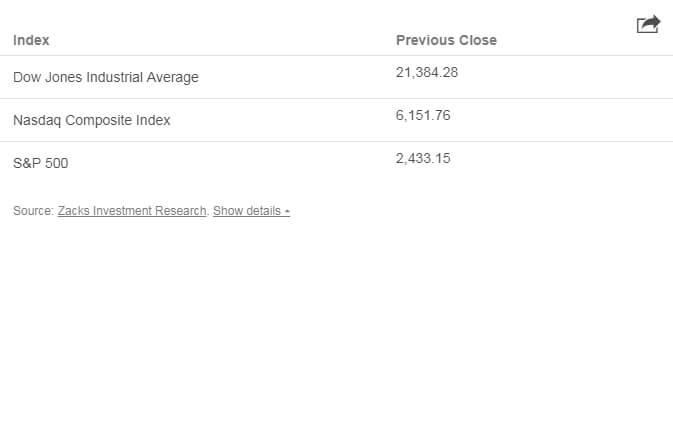The height and width of the screenshot is (425, 673).
Task: Click the share arrow icon
Action: tap(648, 24)
